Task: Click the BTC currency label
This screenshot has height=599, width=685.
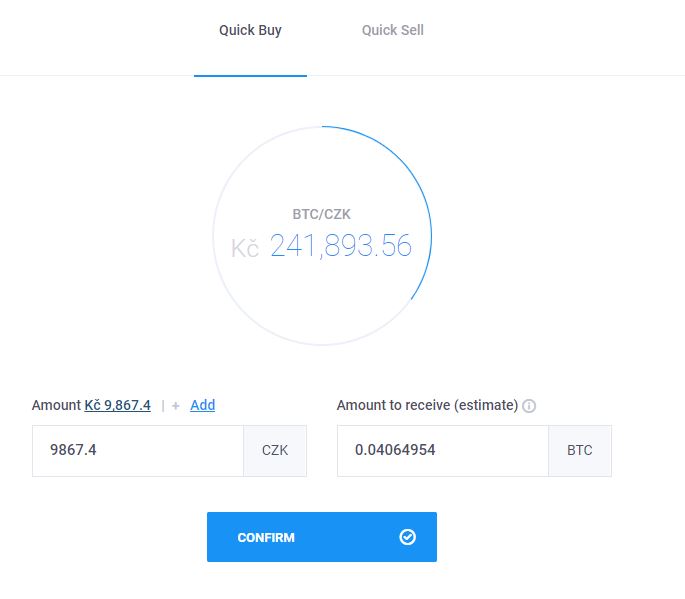Action: click(x=580, y=450)
